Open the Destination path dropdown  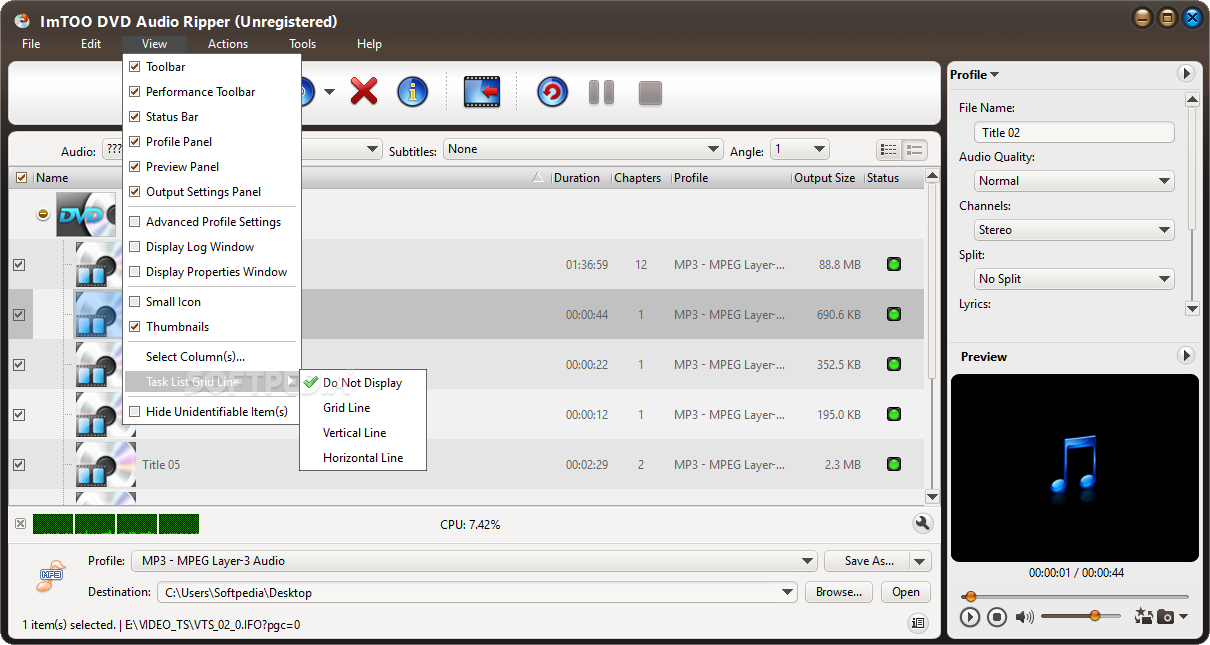coord(477,592)
